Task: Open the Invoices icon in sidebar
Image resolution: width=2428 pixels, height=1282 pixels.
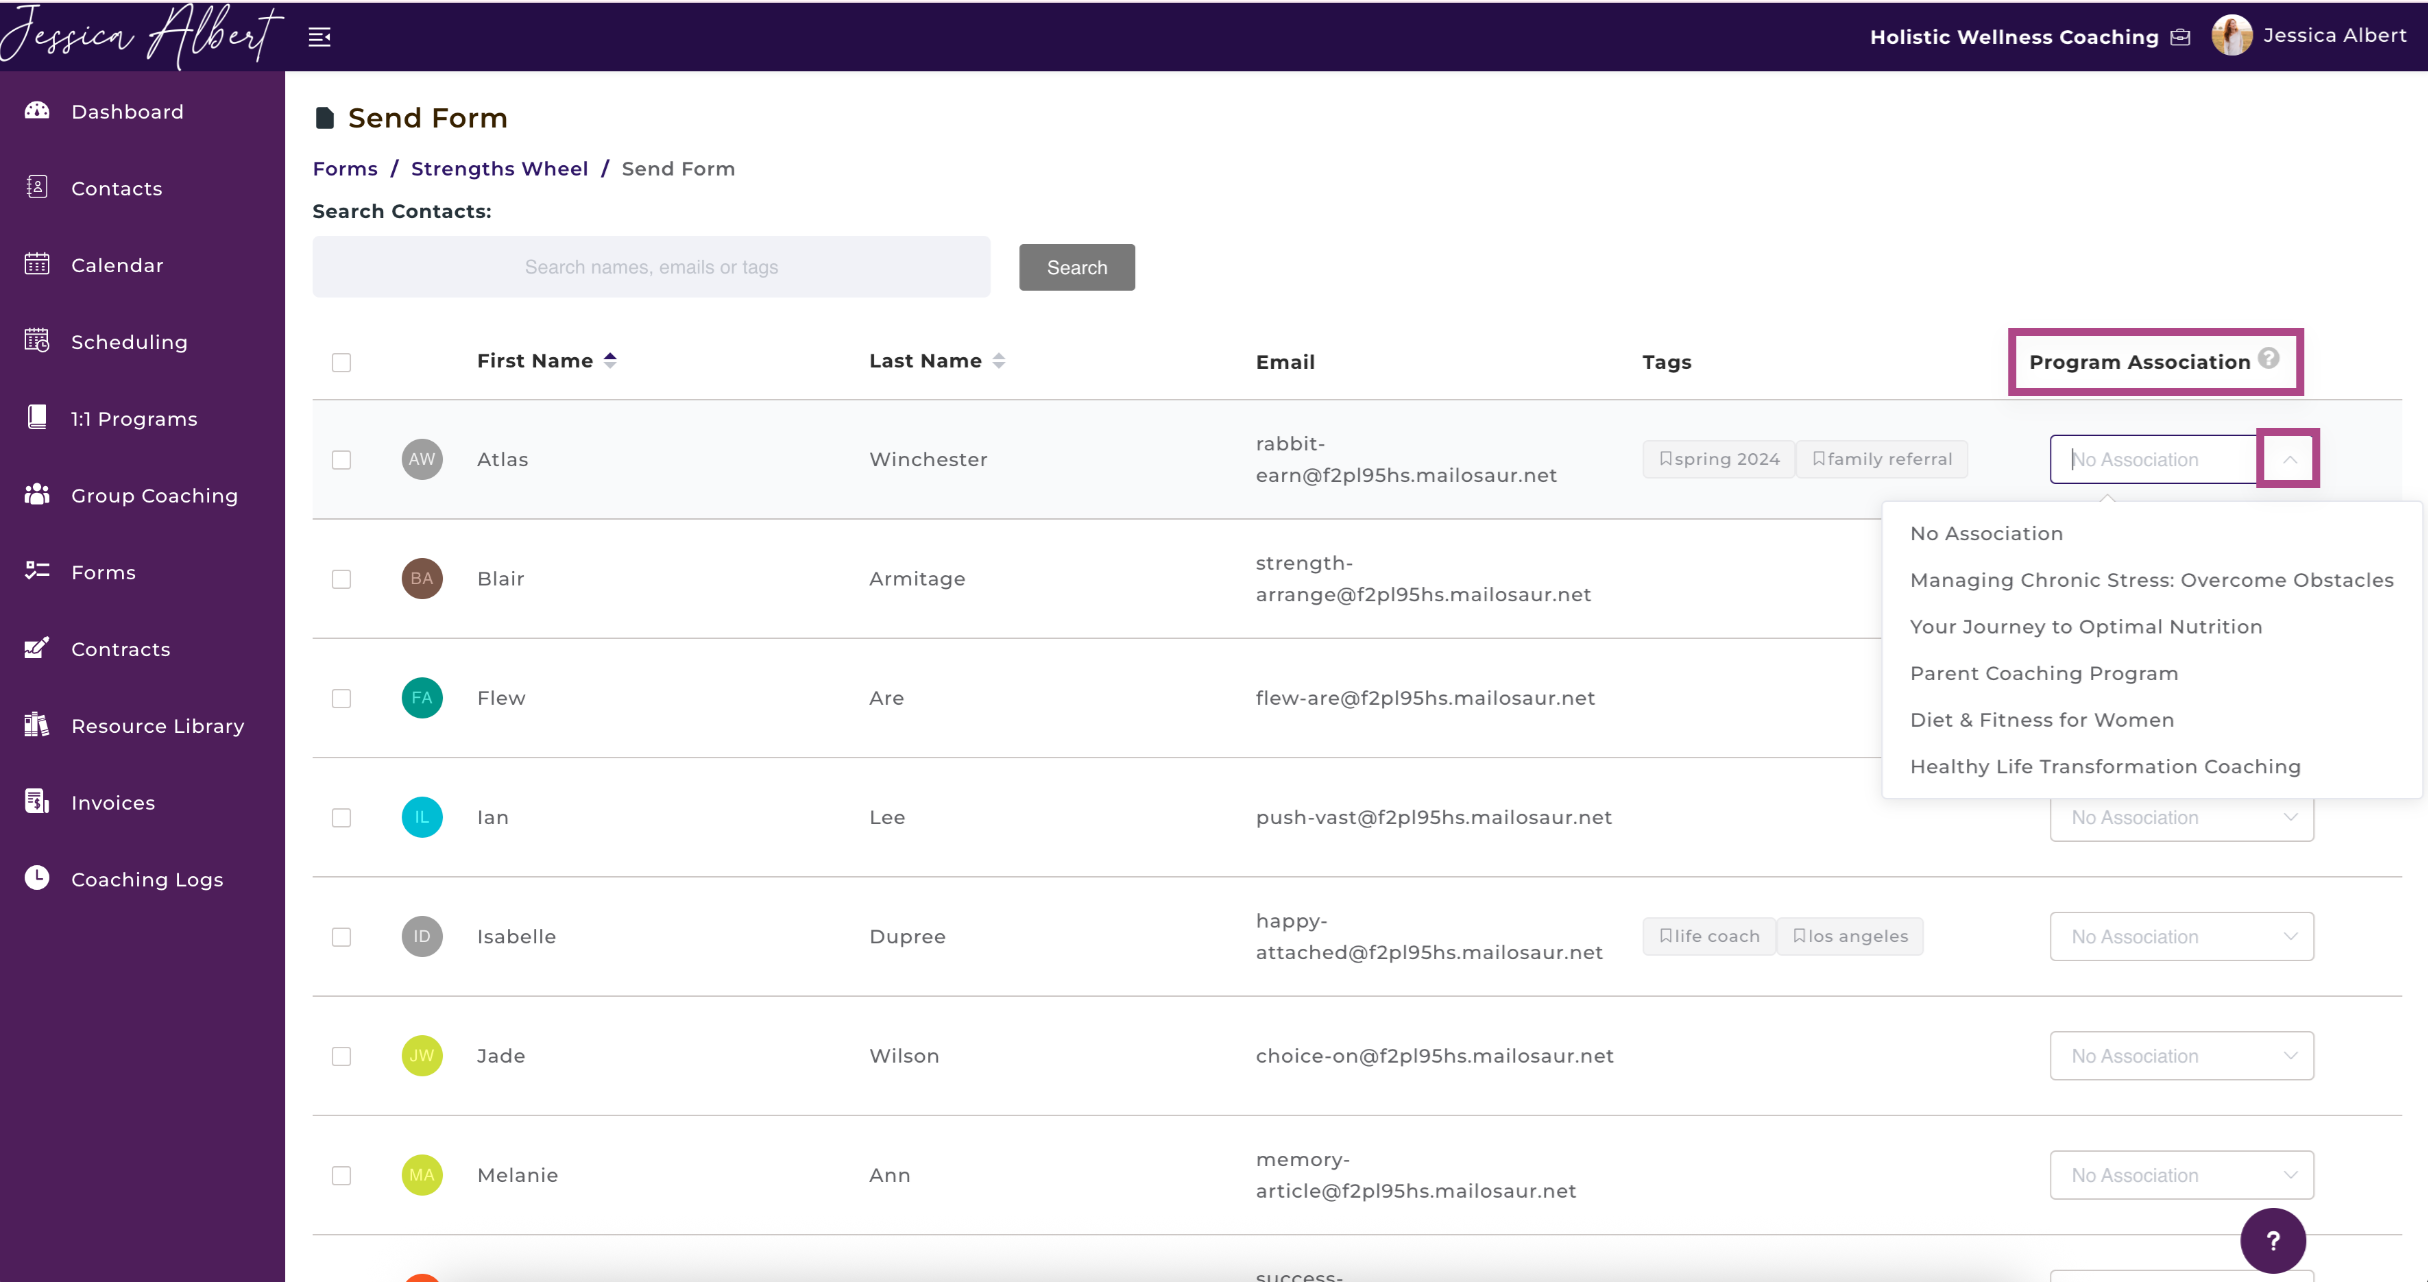Action: [x=37, y=801]
